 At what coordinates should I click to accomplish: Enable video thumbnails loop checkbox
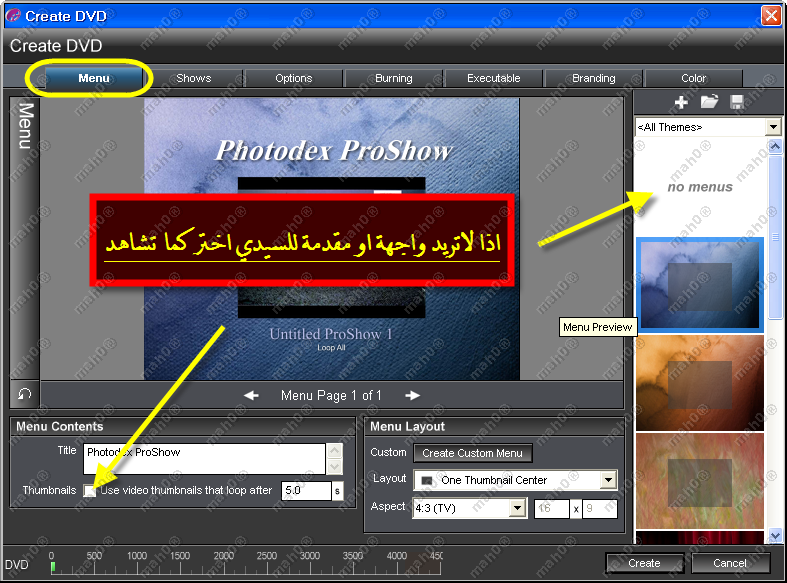pyautogui.click(x=91, y=491)
